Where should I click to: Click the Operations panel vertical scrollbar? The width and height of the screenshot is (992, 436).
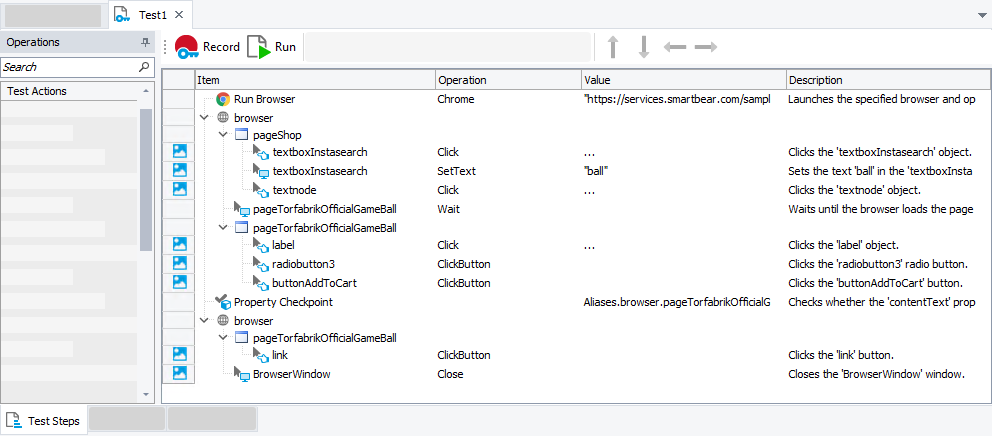coord(146,180)
